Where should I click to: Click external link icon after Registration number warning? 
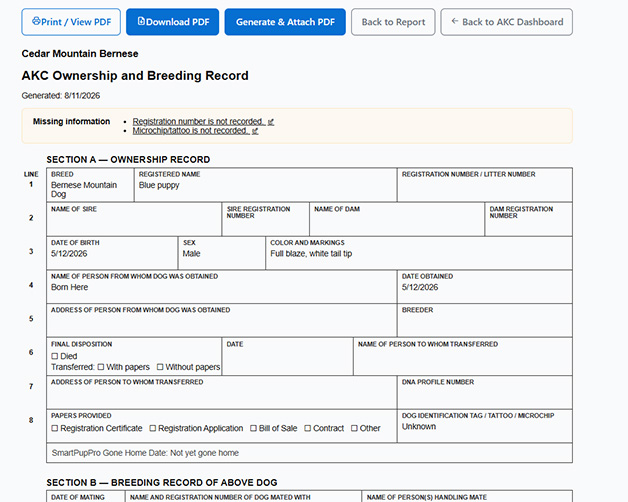(x=271, y=122)
